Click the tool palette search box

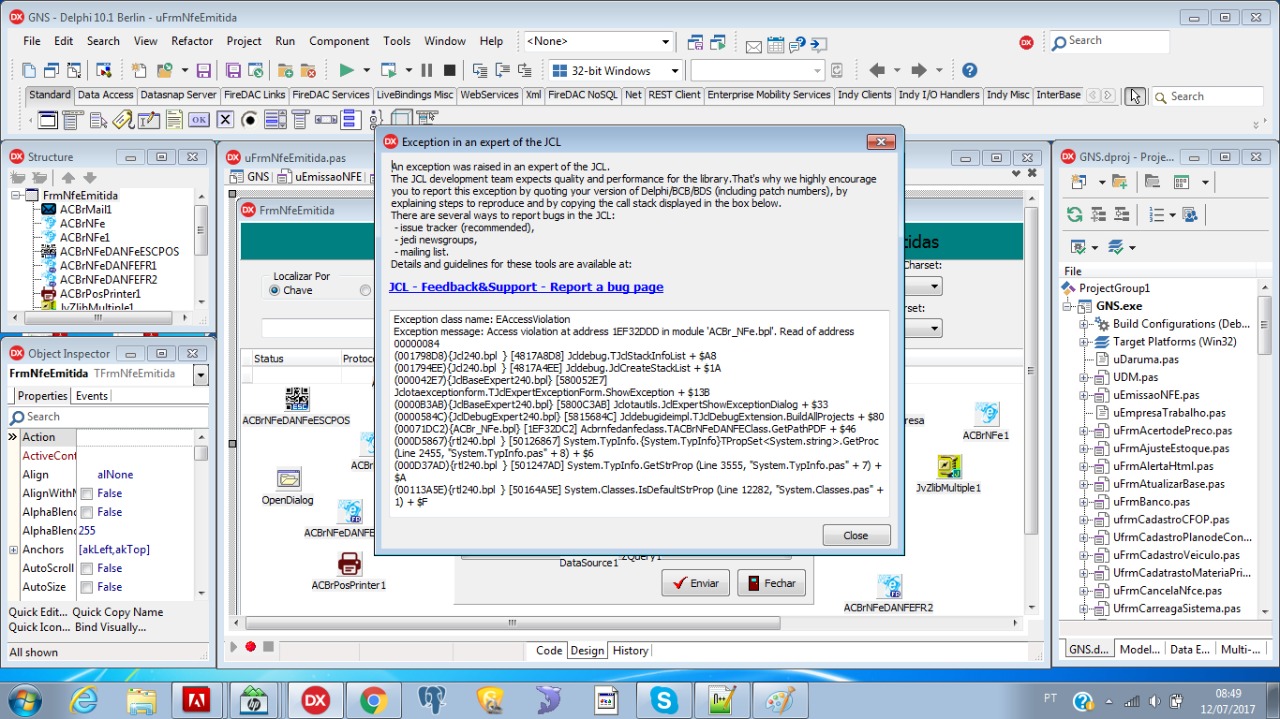coord(1207,96)
